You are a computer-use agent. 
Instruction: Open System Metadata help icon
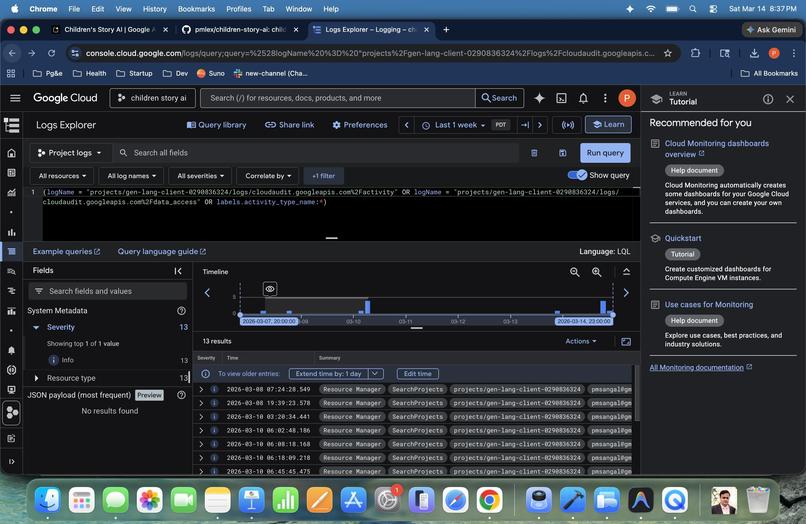[181, 311]
